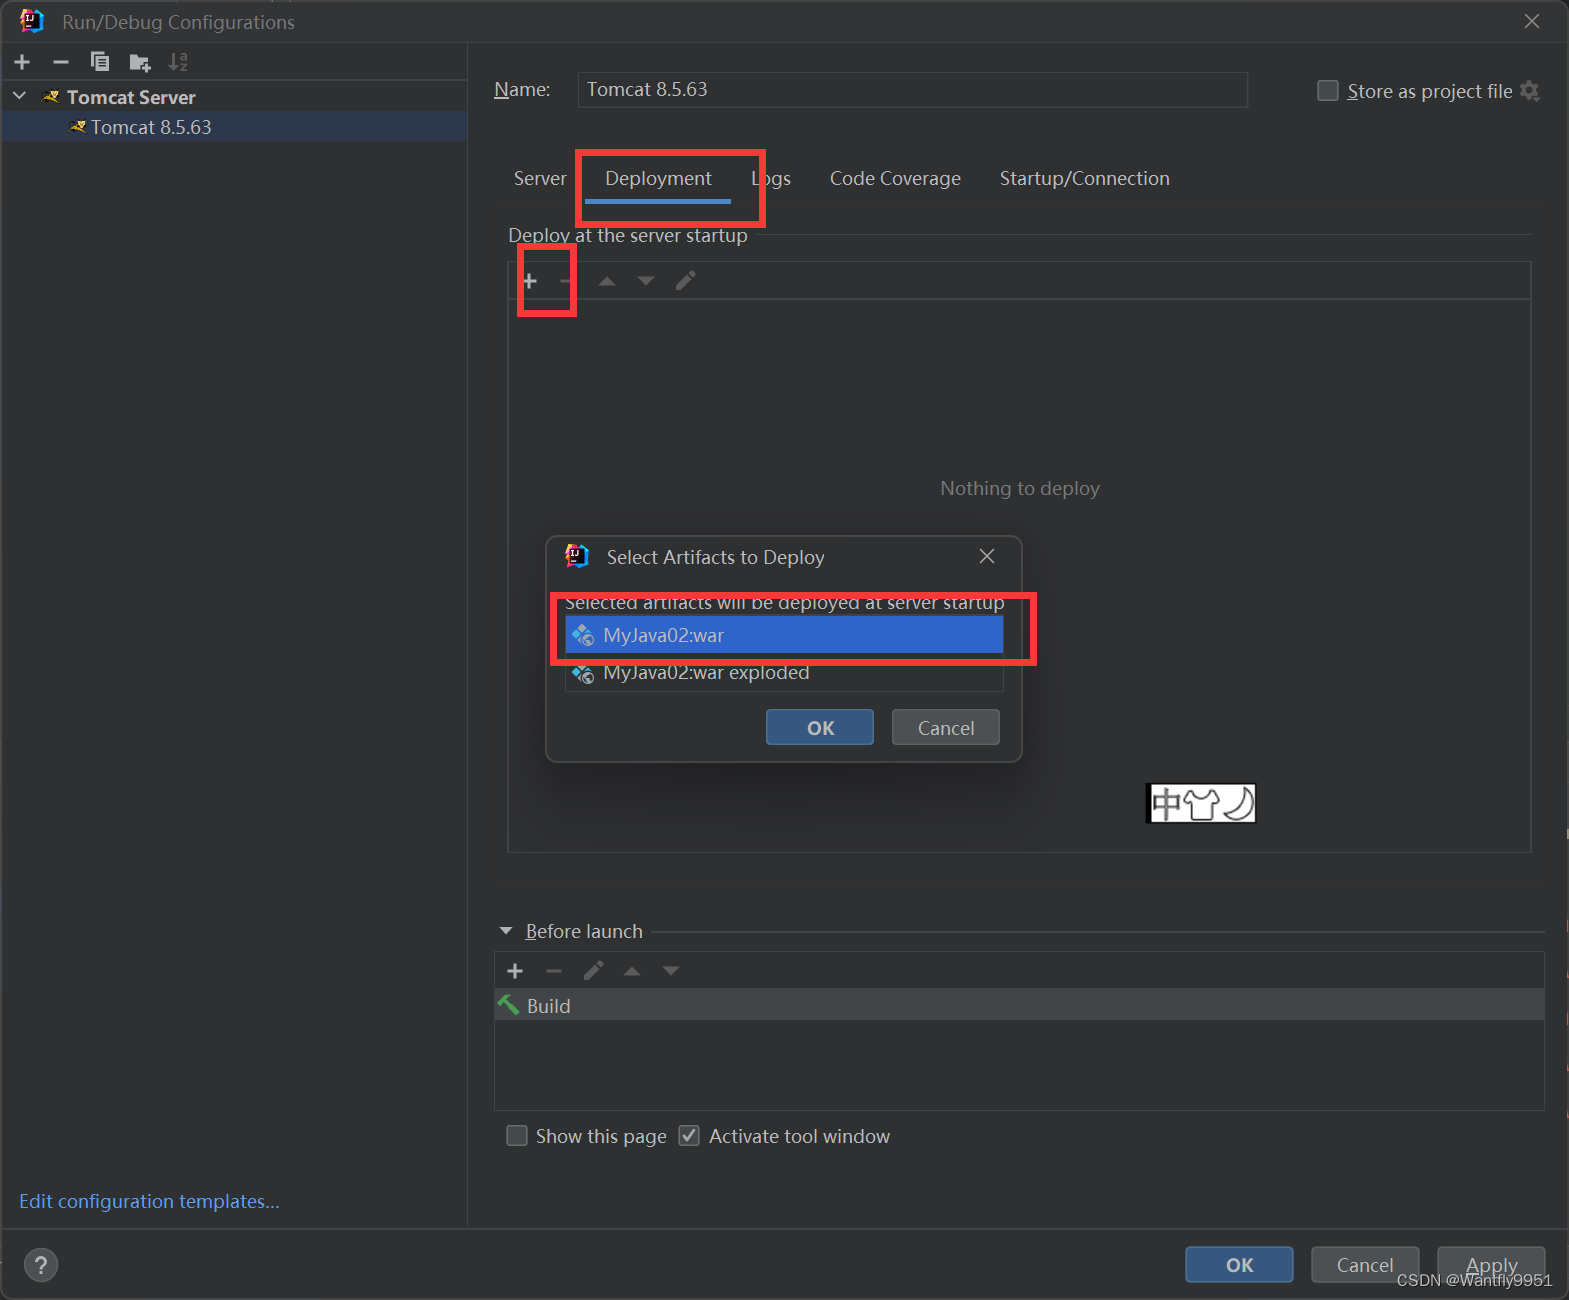
Task: Move deployment item up arrow
Action: click(x=607, y=281)
